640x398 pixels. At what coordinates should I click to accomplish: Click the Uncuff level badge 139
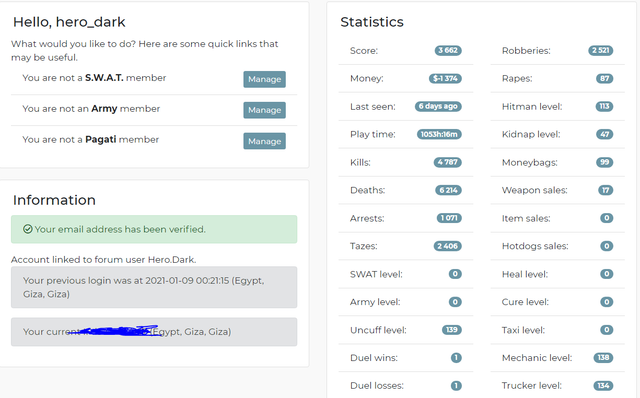[452, 330]
